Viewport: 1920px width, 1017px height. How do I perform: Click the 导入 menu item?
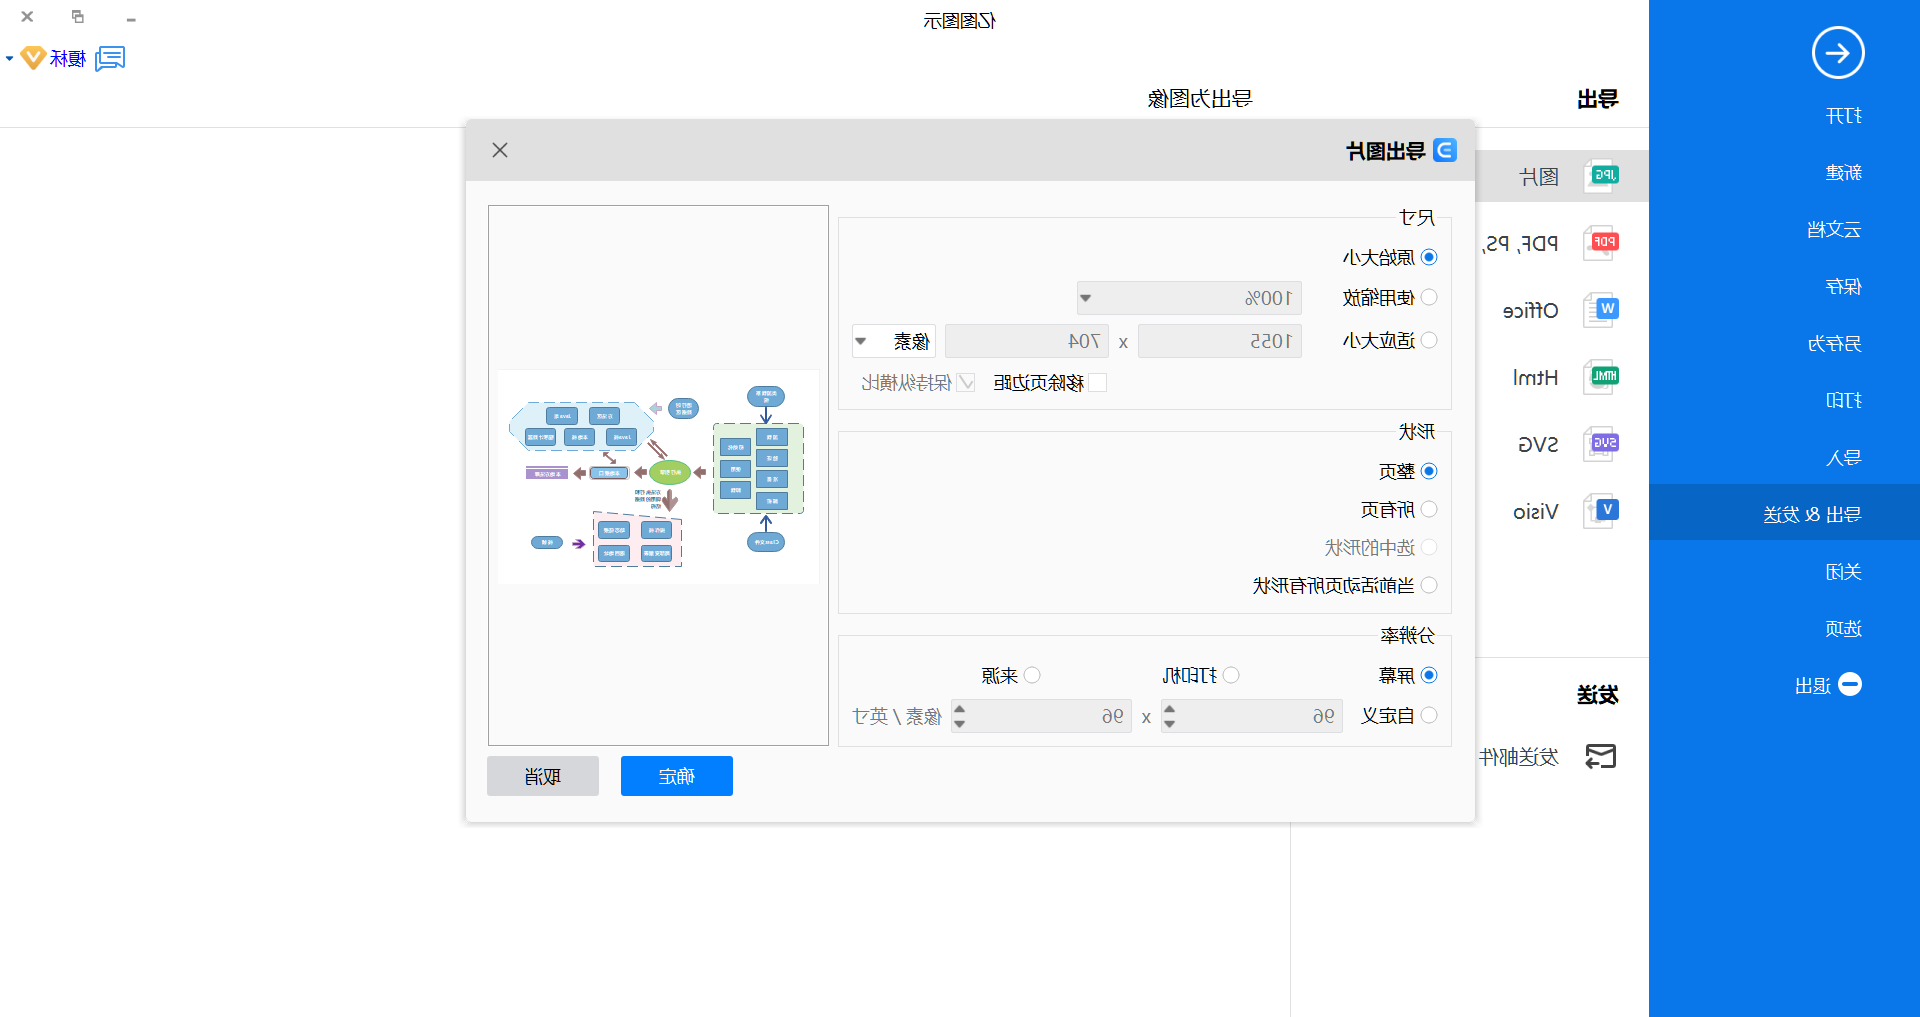click(x=1843, y=458)
